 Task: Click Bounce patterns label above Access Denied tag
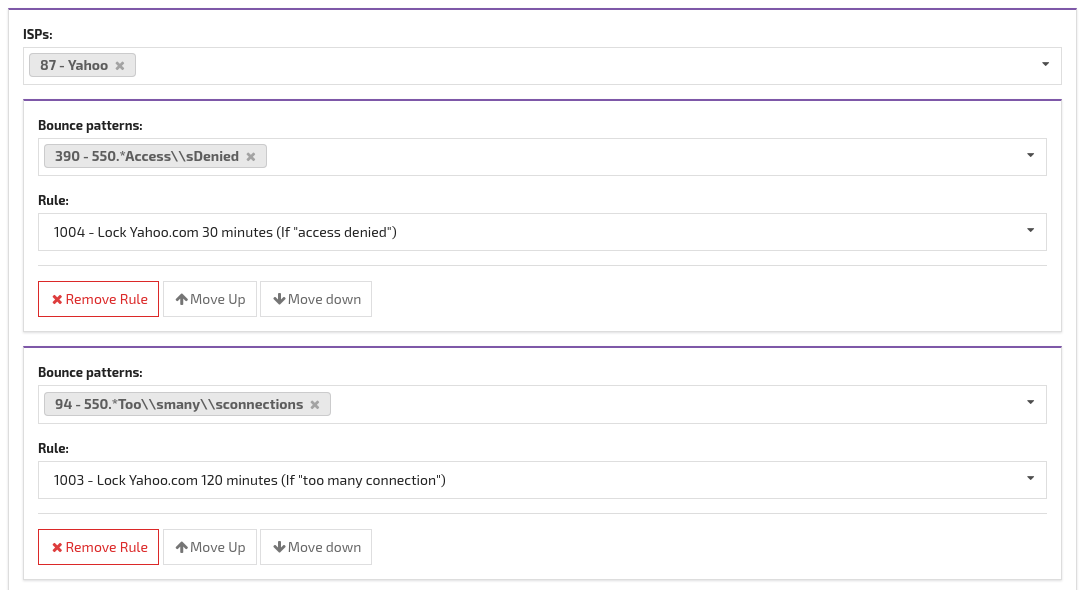[x=90, y=125]
